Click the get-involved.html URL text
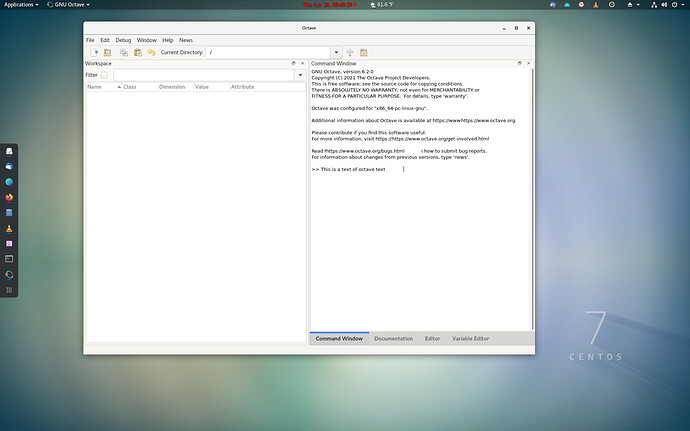The height and width of the screenshot is (431, 690). pyautogui.click(x=432, y=139)
